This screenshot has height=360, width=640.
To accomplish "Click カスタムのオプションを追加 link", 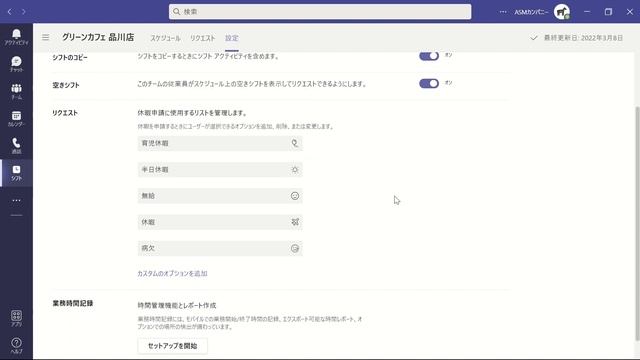I will [x=172, y=273].
